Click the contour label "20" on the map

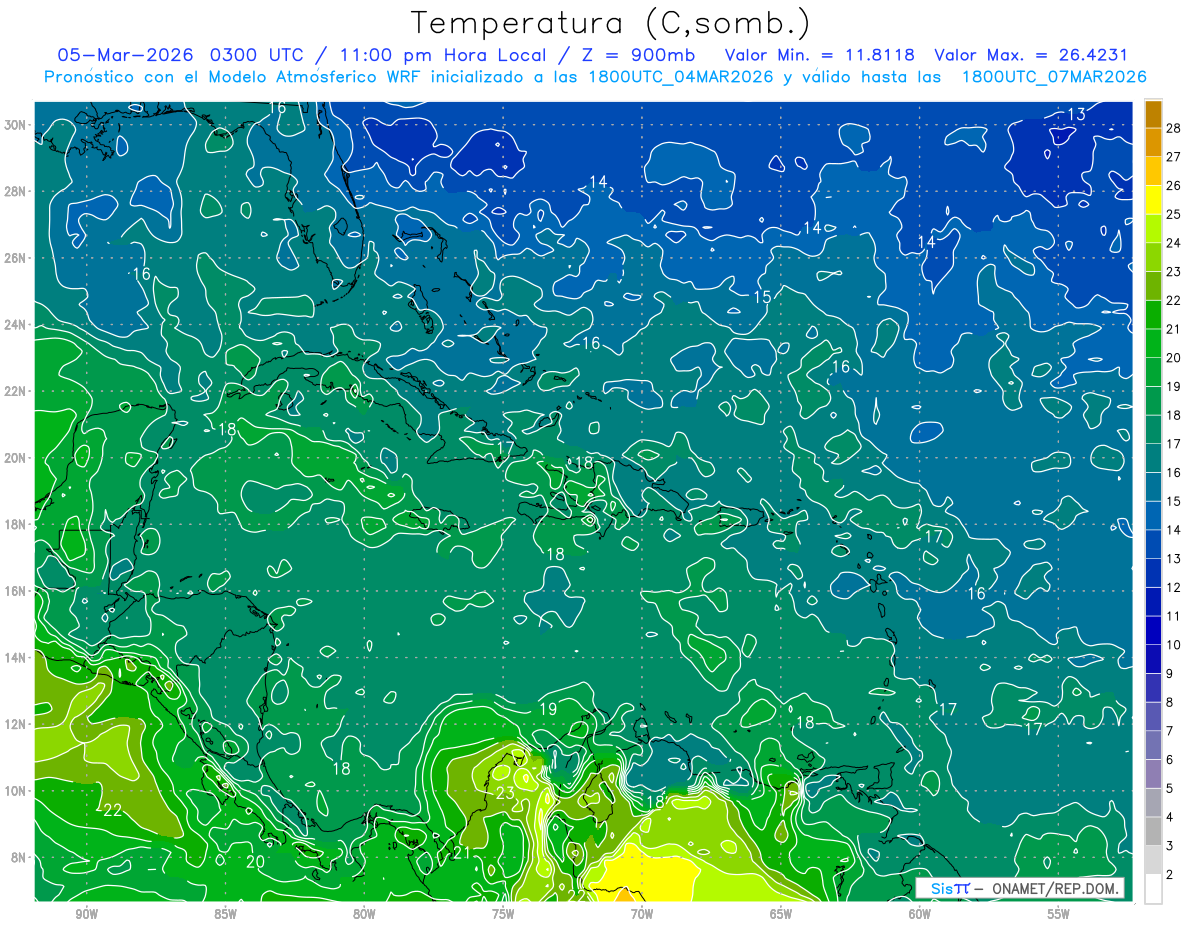pyautogui.click(x=255, y=861)
